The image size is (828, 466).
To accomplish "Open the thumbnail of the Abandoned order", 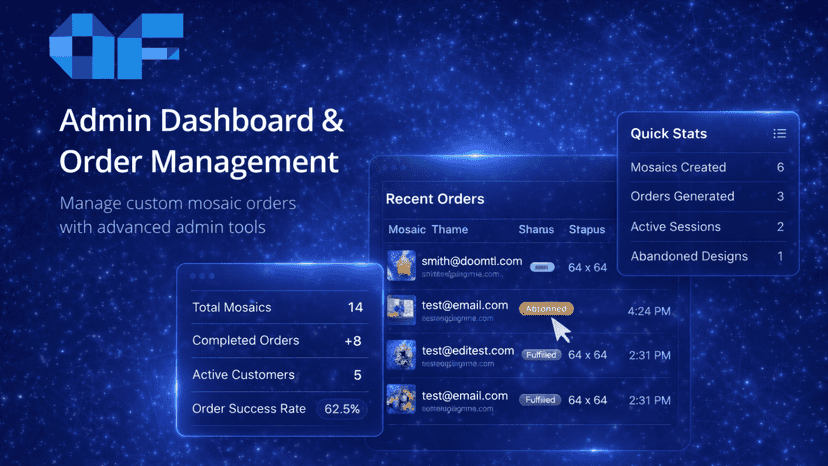I will (401, 310).
